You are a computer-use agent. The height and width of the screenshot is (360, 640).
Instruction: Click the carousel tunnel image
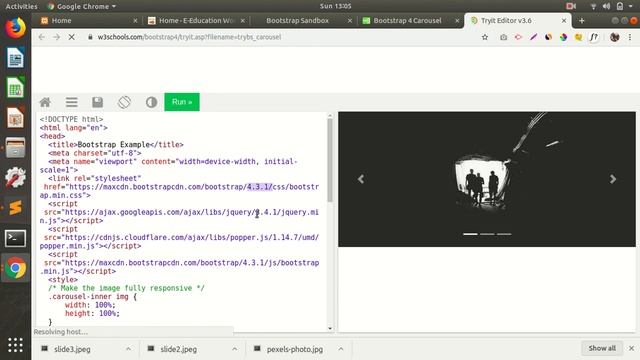coord(487,179)
